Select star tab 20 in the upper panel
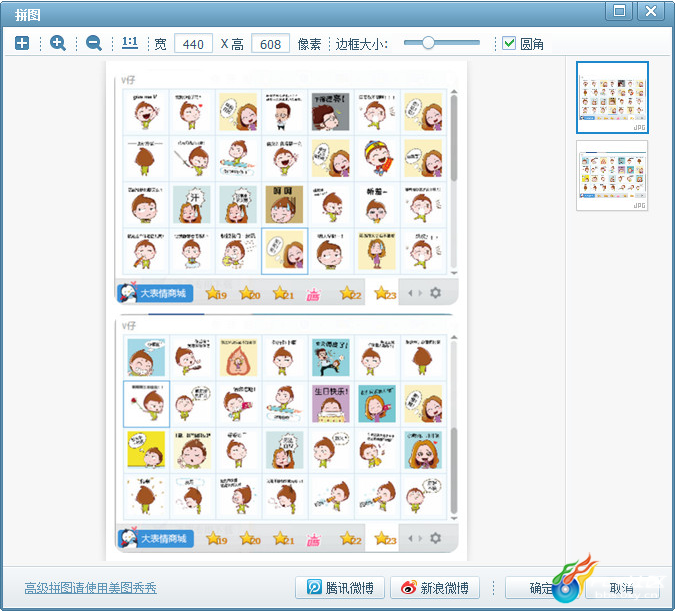This screenshot has height=611, width=675. click(250, 294)
